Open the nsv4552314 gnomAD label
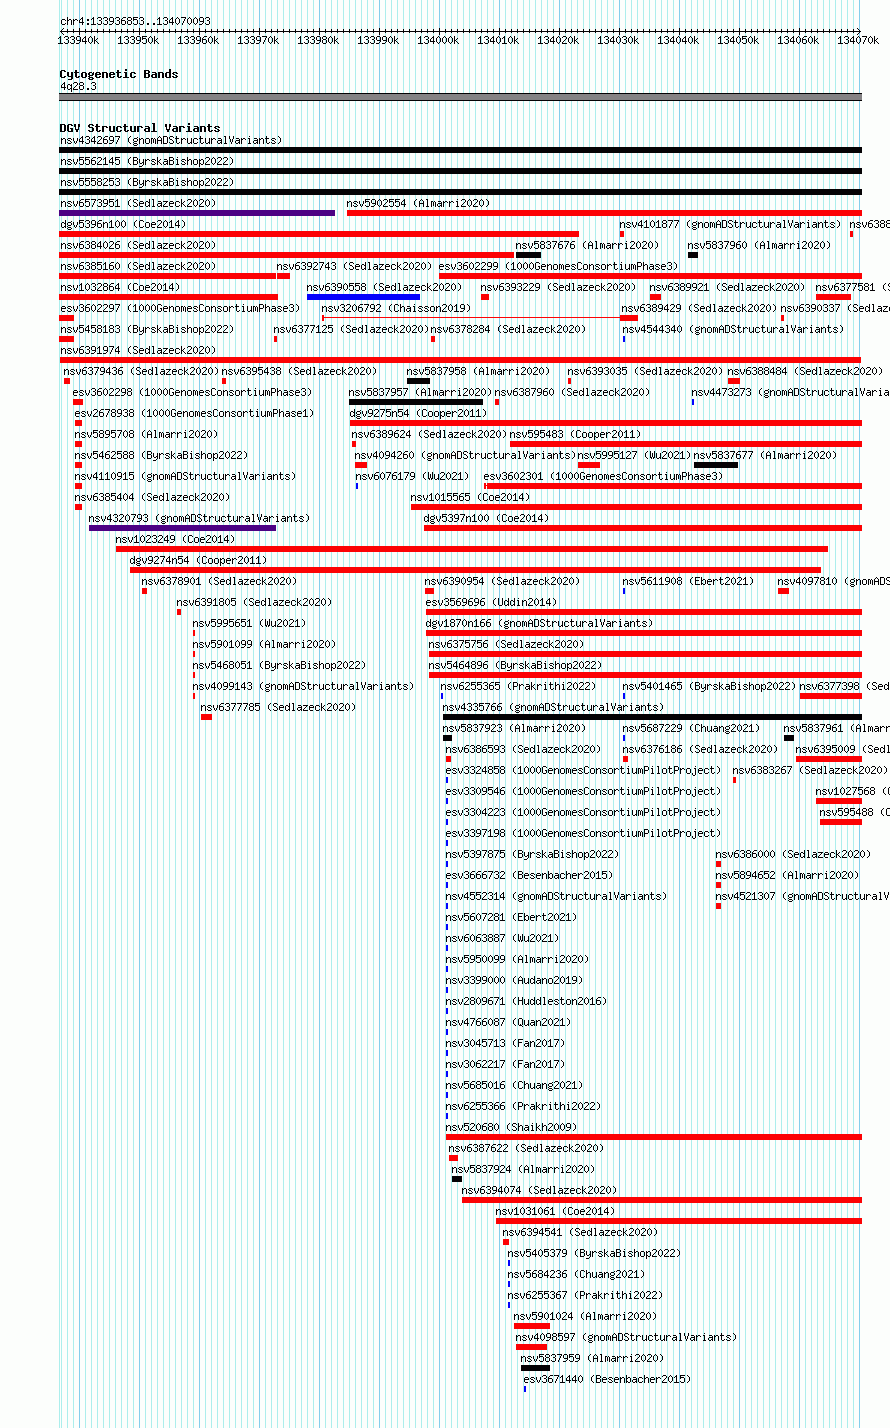 [556, 896]
